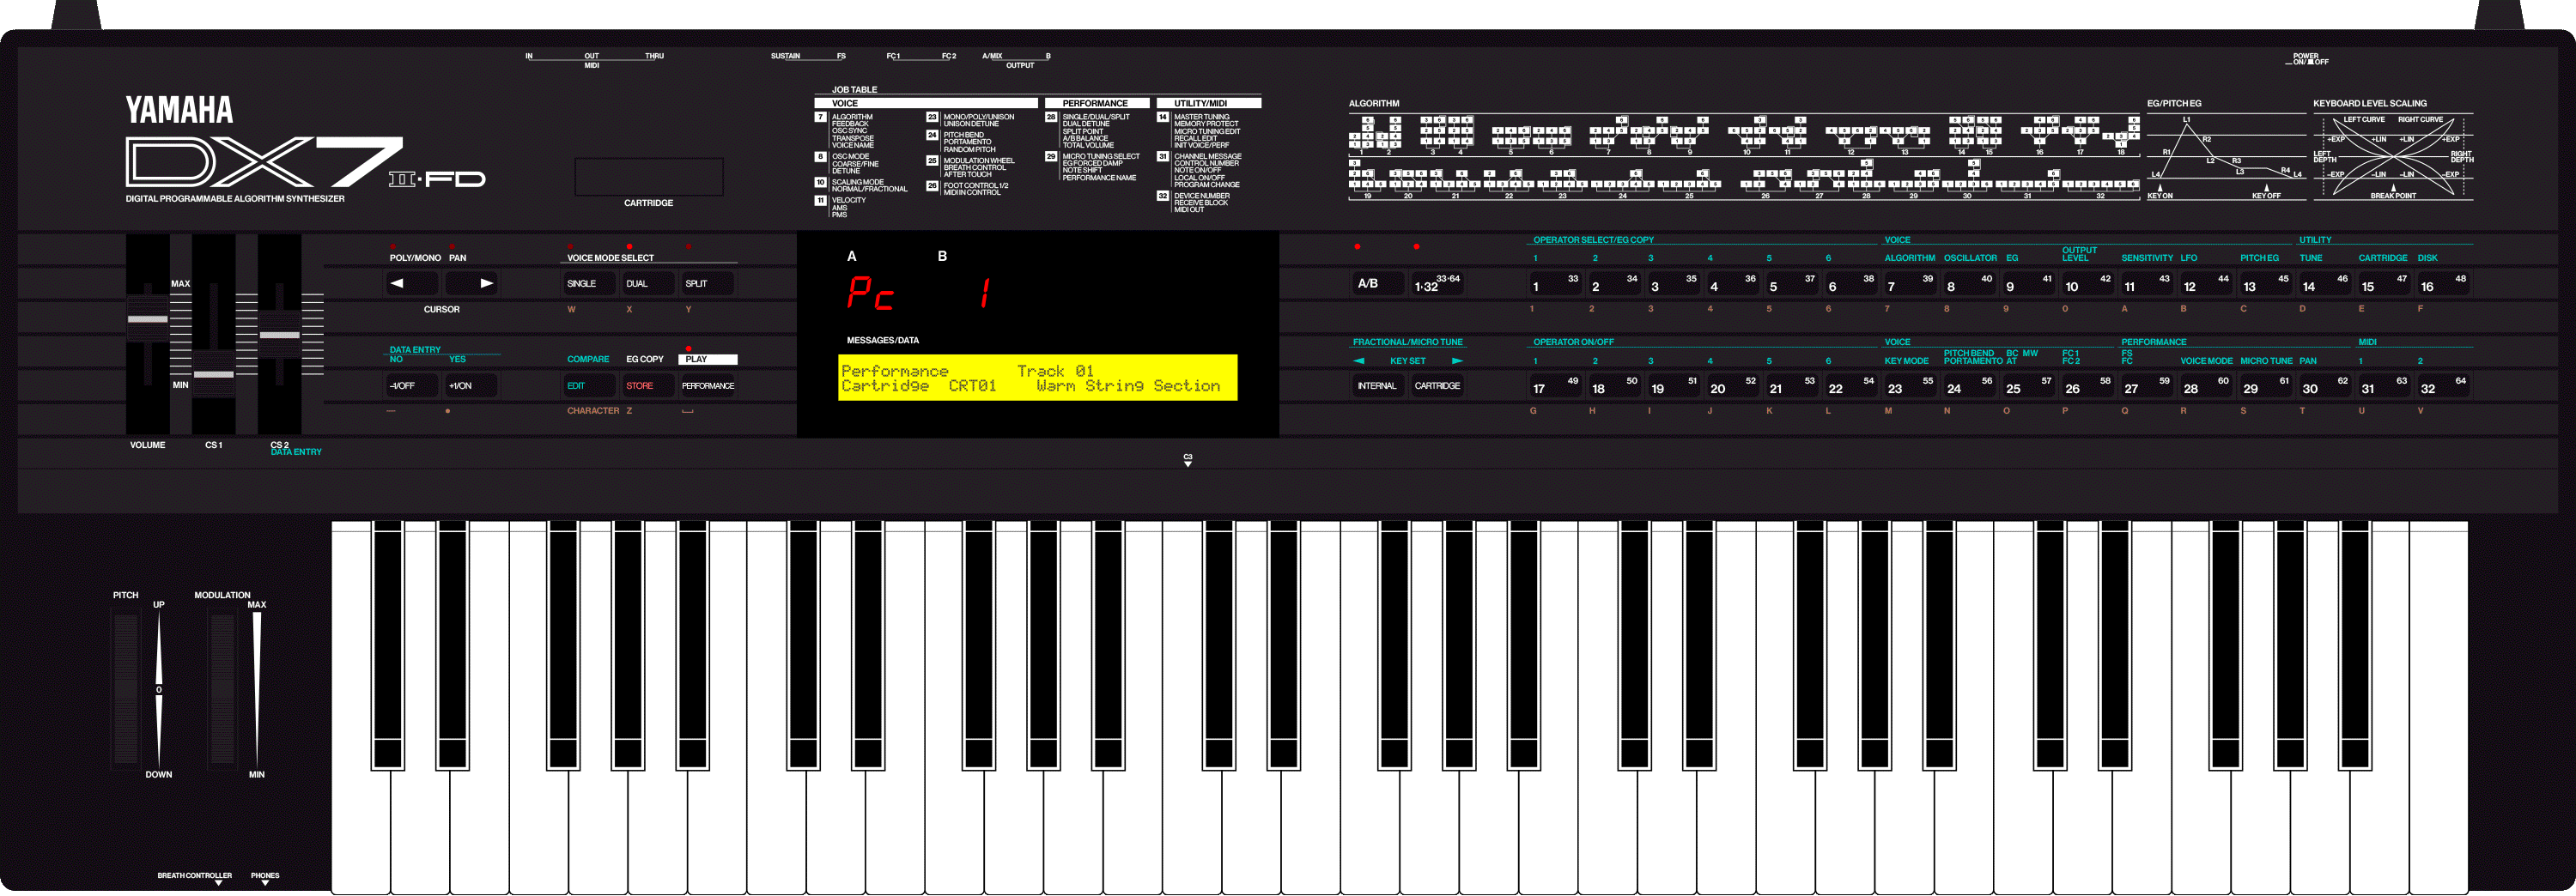Open BC MW AT with button 25

tap(2029, 387)
